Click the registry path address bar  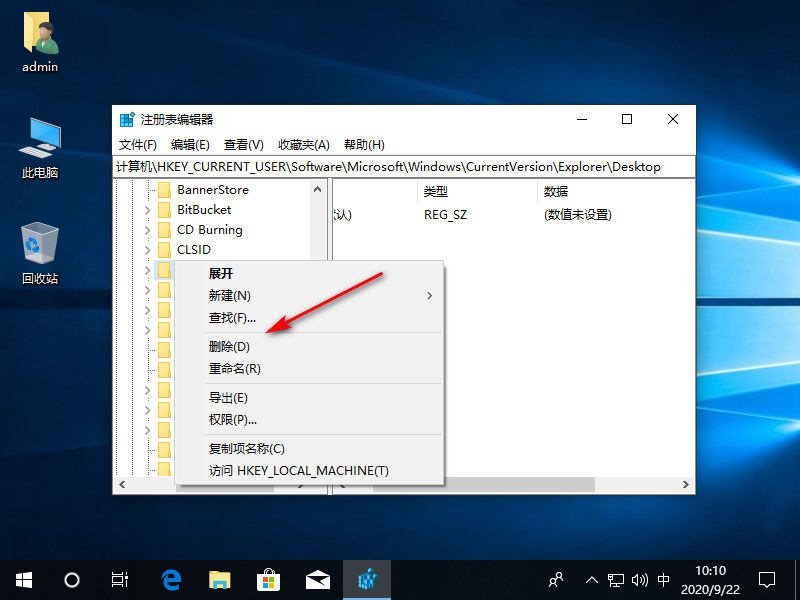click(x=400, y=166)
